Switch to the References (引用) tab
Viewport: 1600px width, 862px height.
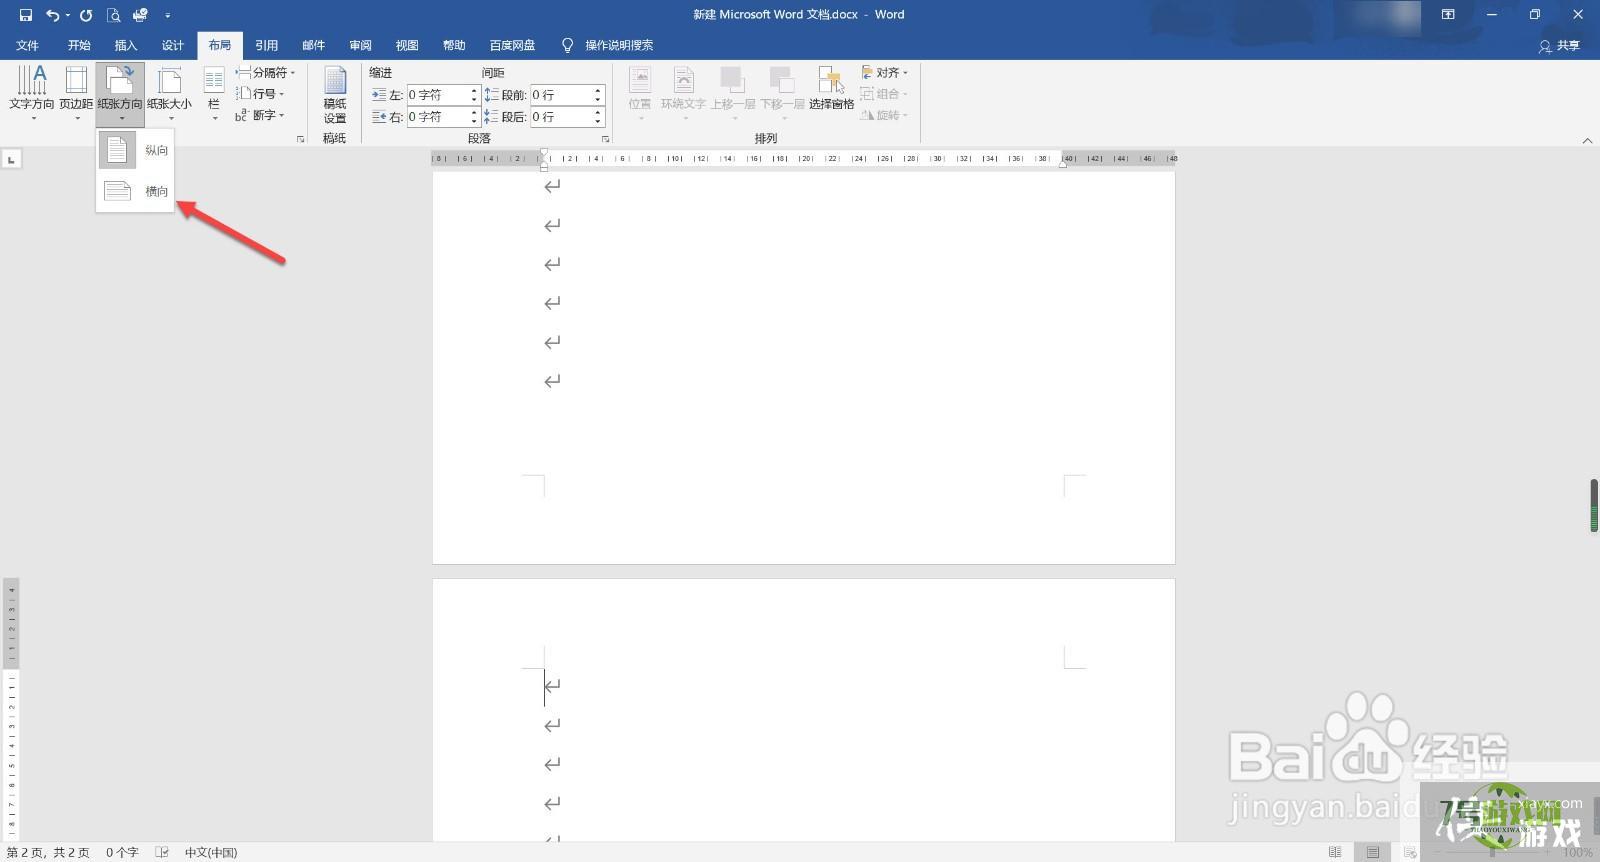click(267, 45)
